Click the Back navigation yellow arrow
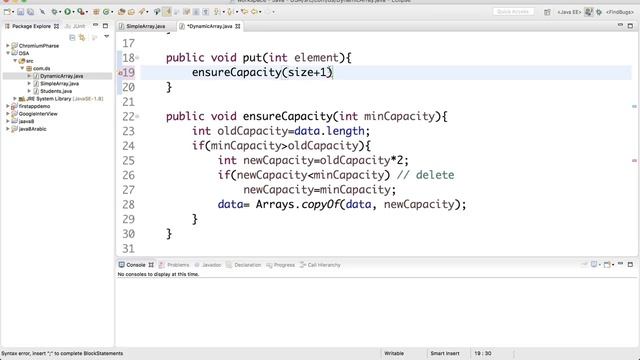The width and height of the screenshot is (640, 360). pyautogui.click(x=254, y=12)
